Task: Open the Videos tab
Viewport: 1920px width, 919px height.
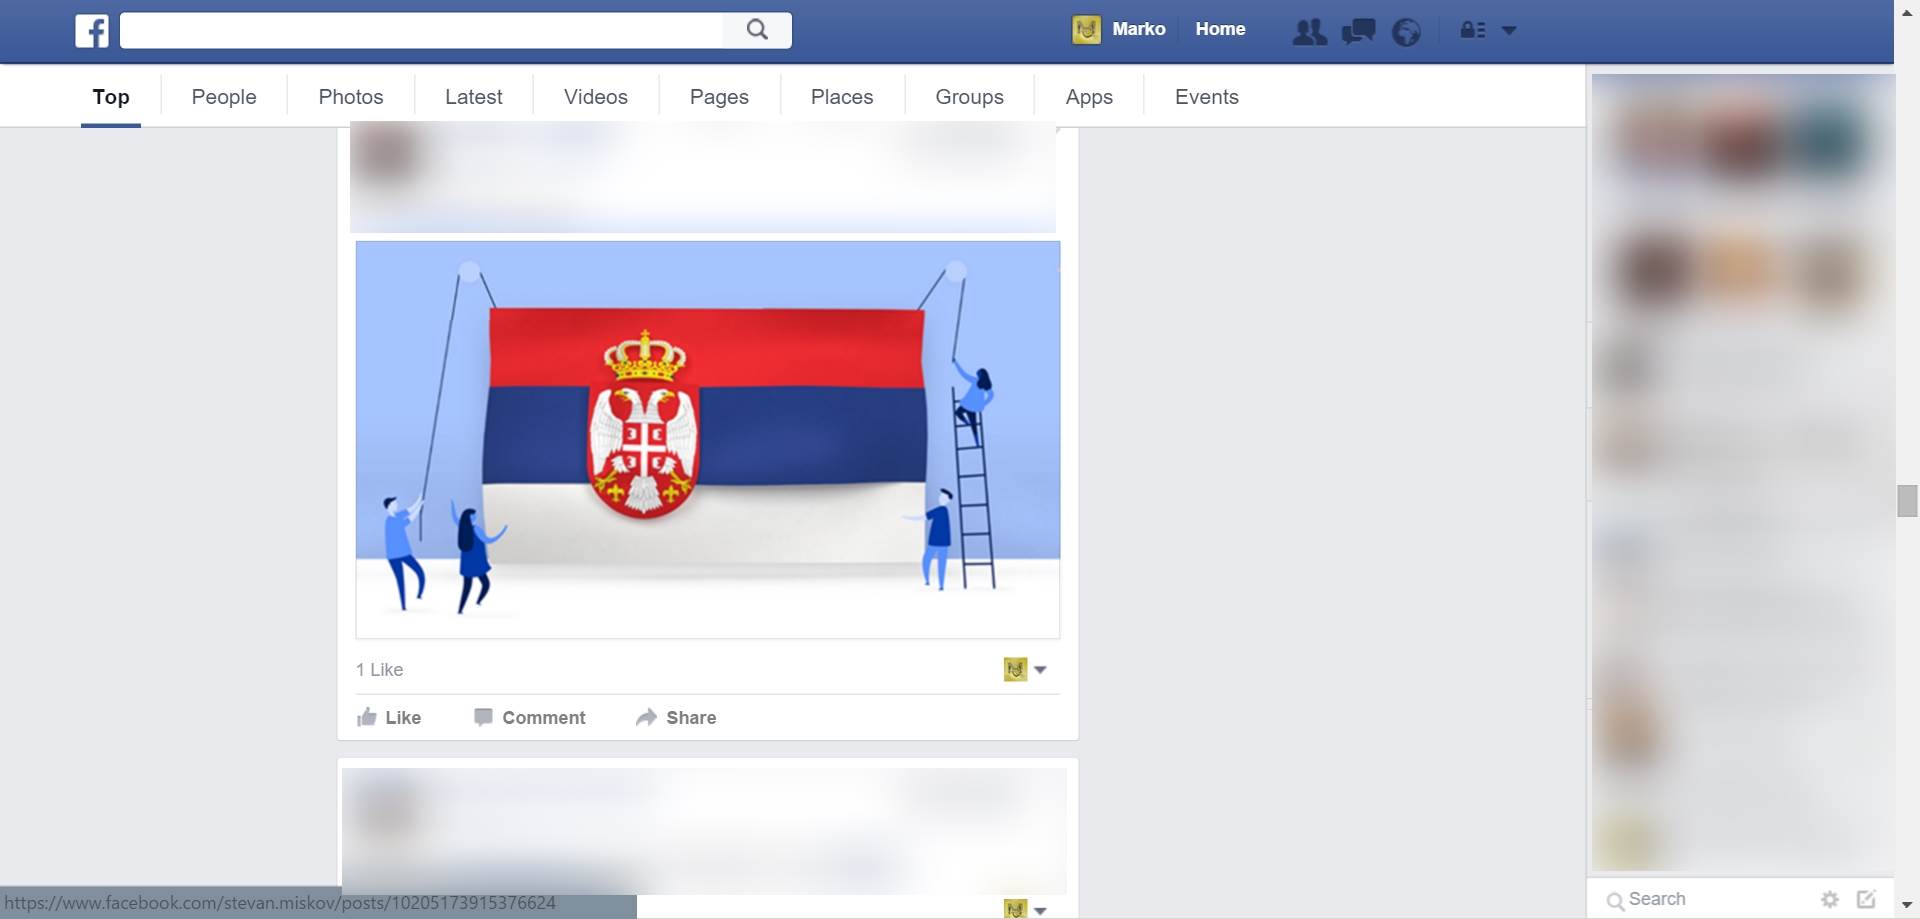Action: coord(596,97)
